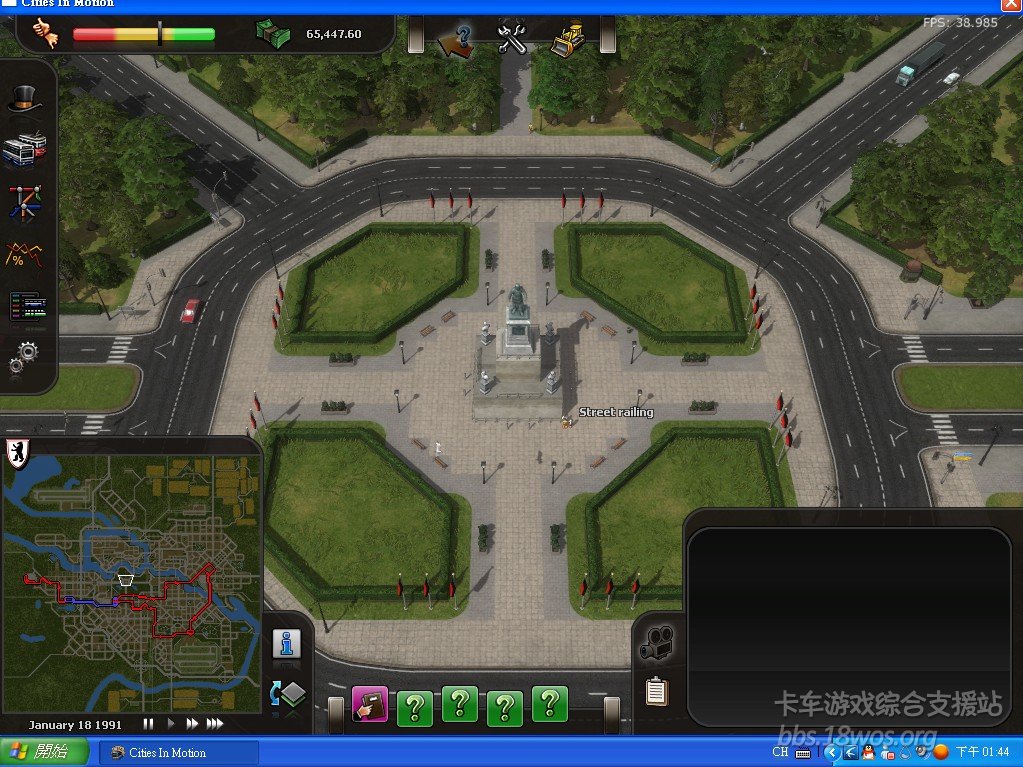1023x767 pixels.
Task: Click the green cash money icon
Action: [x=273, y=33]
